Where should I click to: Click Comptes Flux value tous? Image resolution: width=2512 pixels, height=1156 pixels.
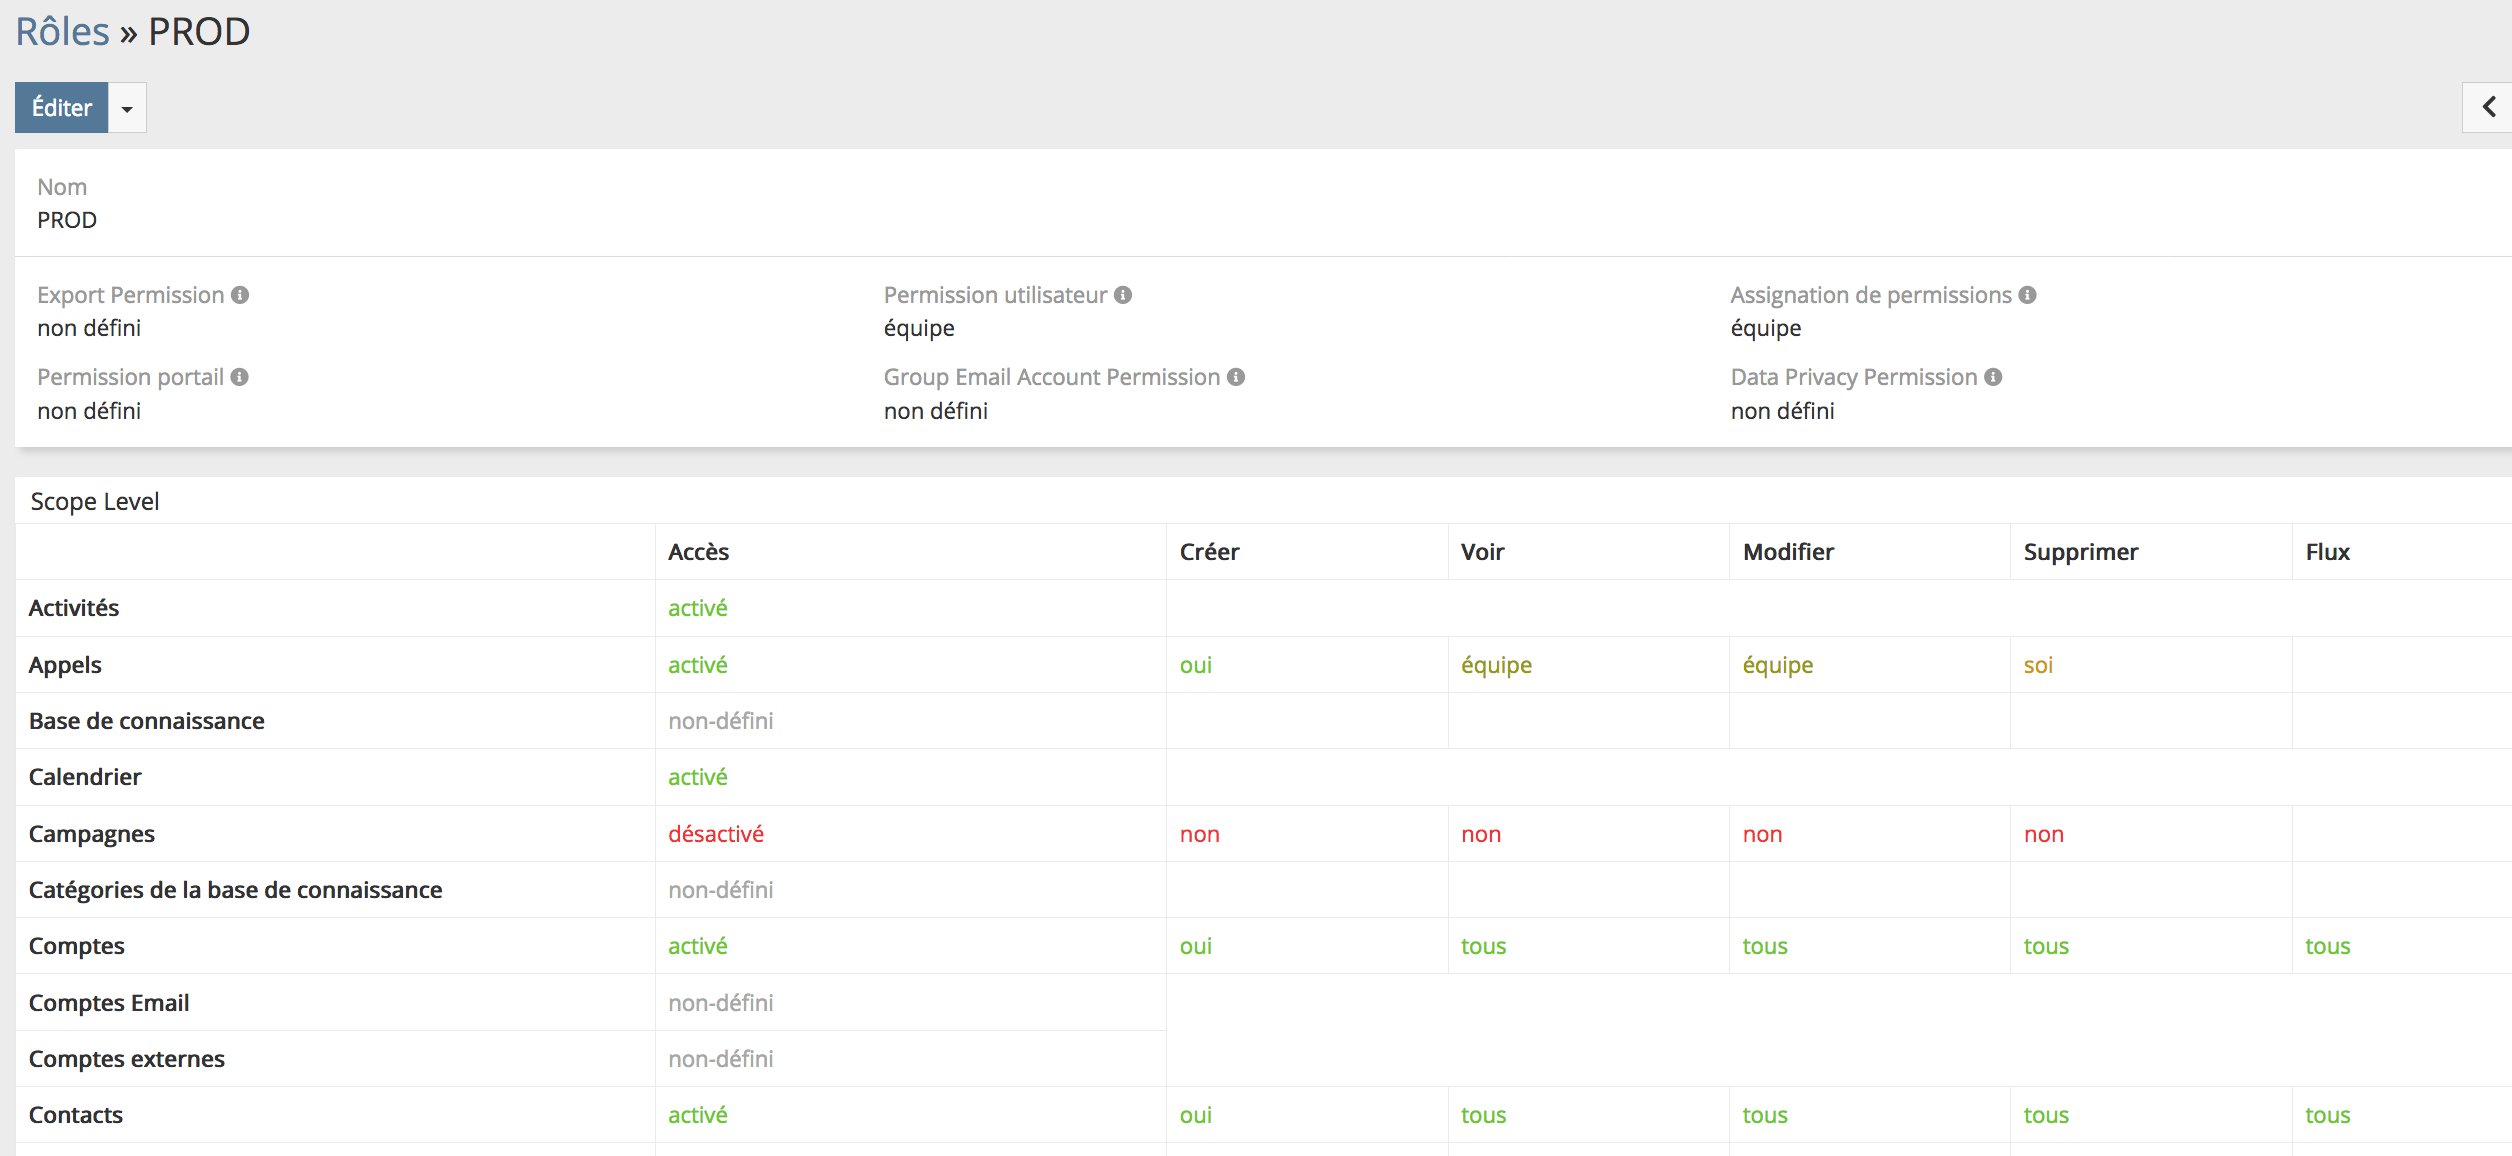coord(2327,946)
